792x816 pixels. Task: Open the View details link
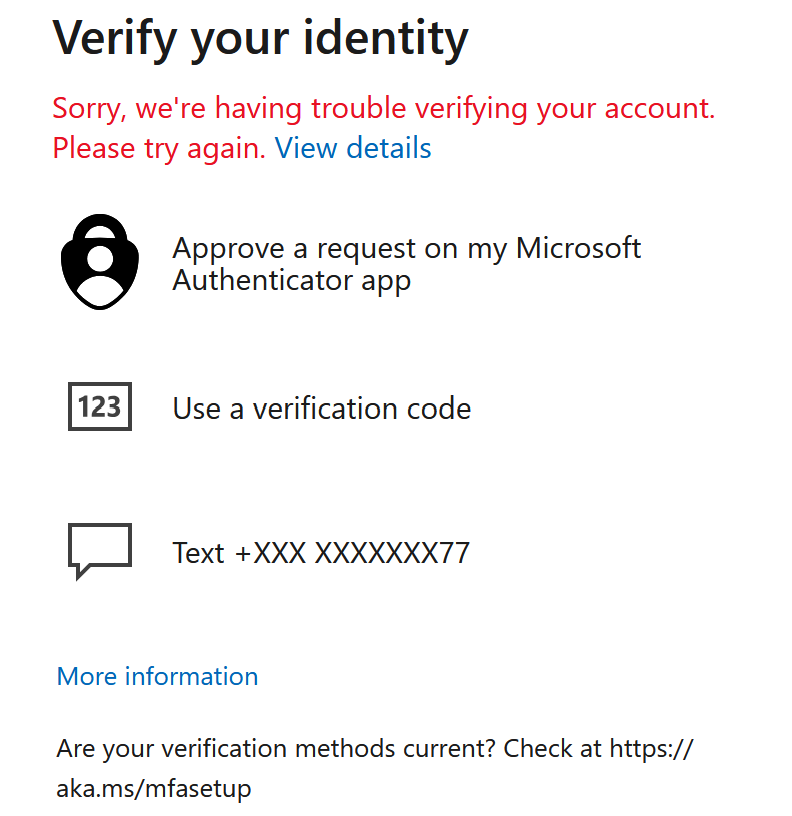coord(353,149)
